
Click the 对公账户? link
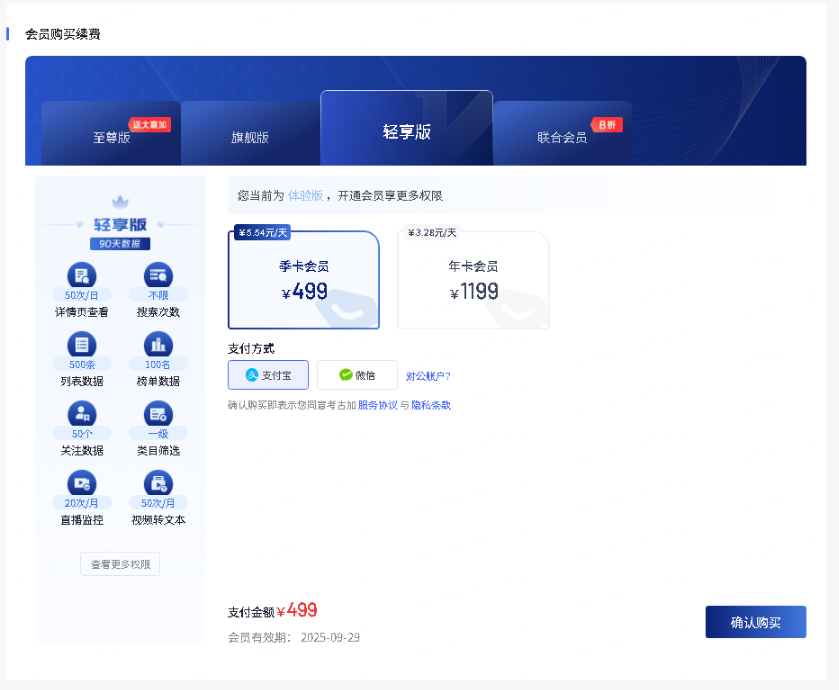point(428,376)
